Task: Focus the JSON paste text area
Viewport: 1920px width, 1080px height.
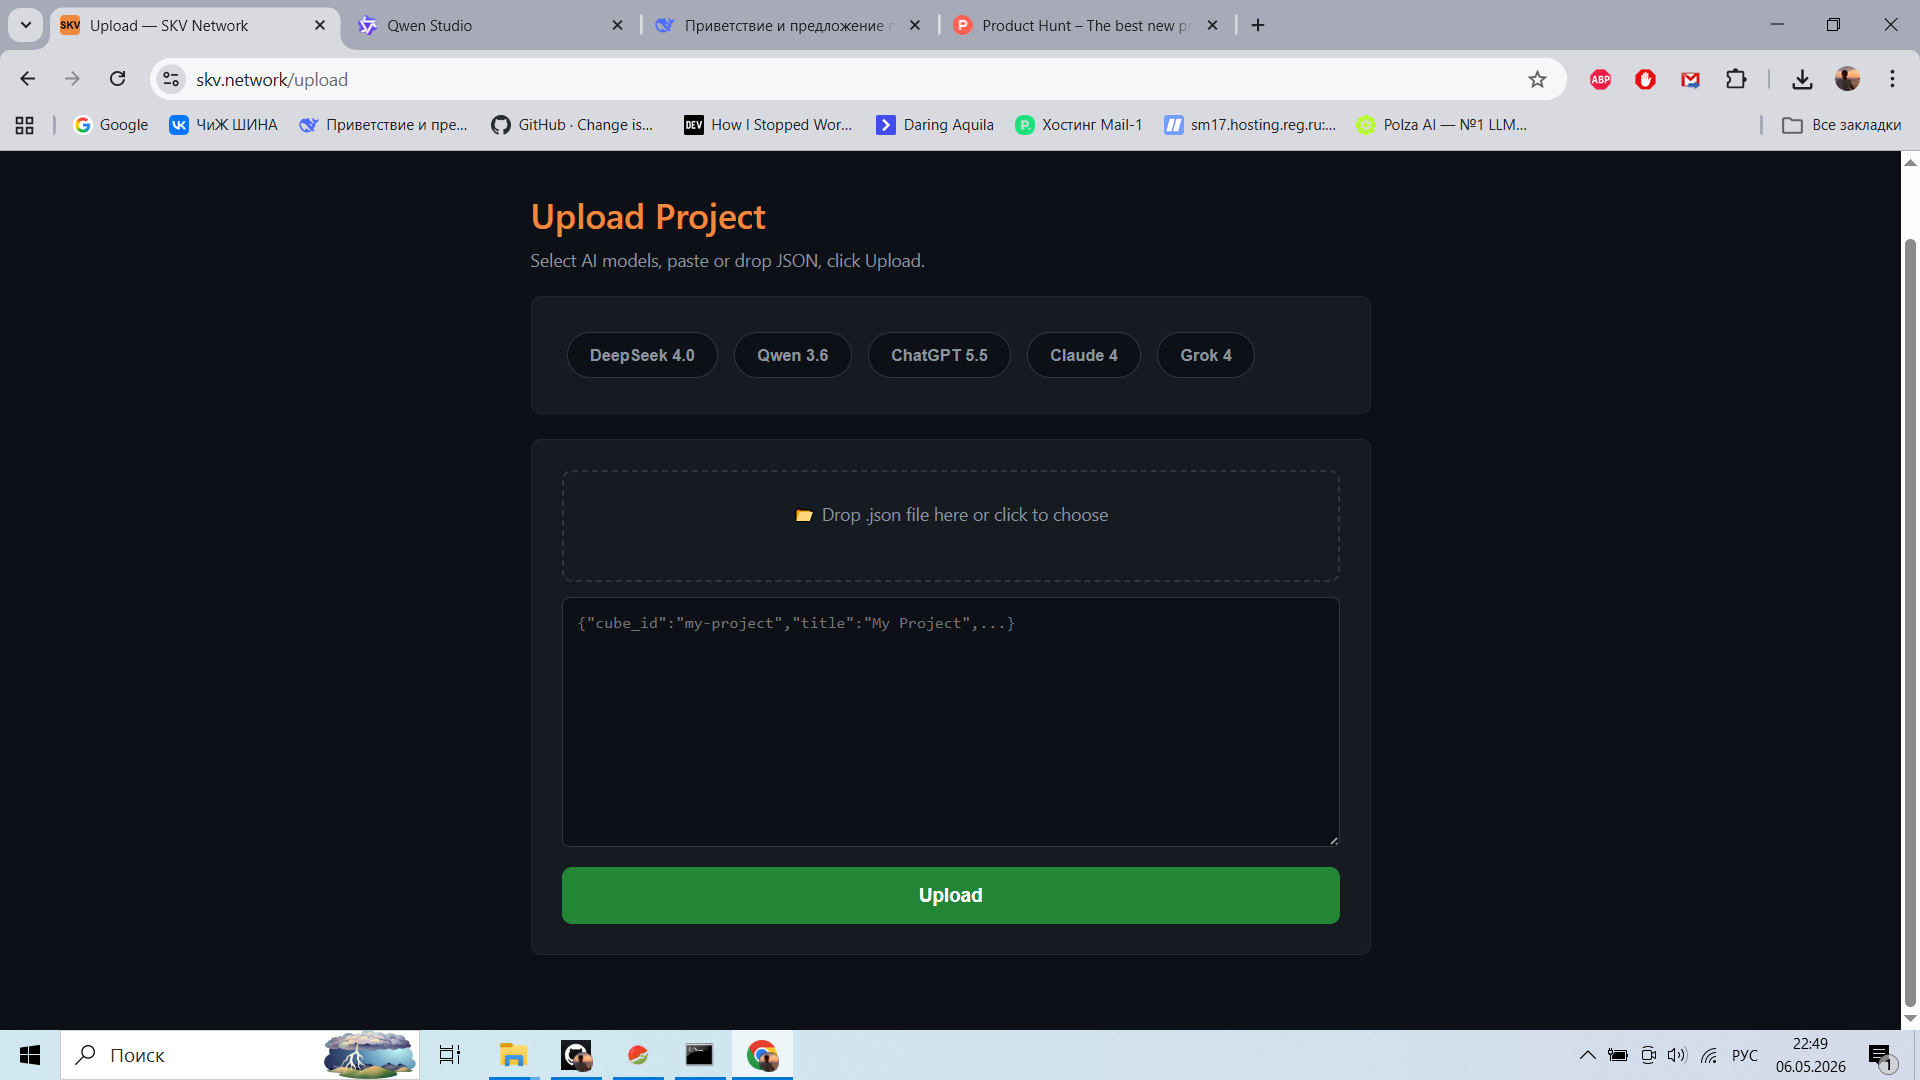Action: [x=950, y=722]
